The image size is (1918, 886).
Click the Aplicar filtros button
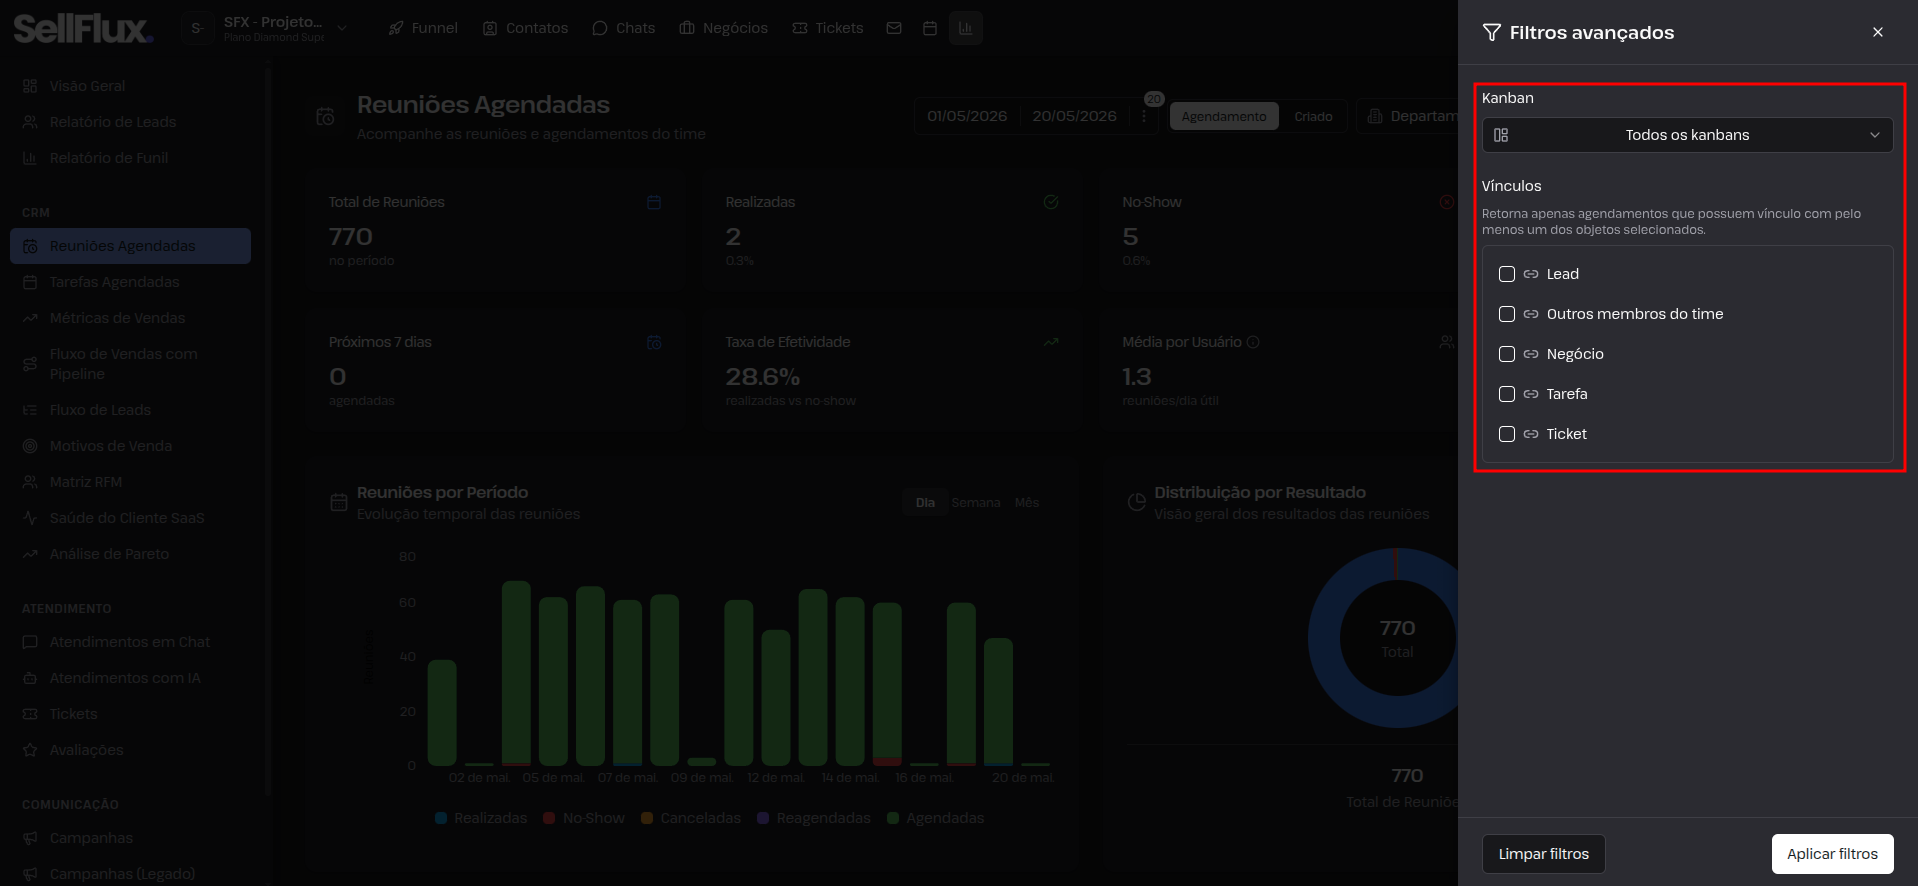click(1832, 854)
